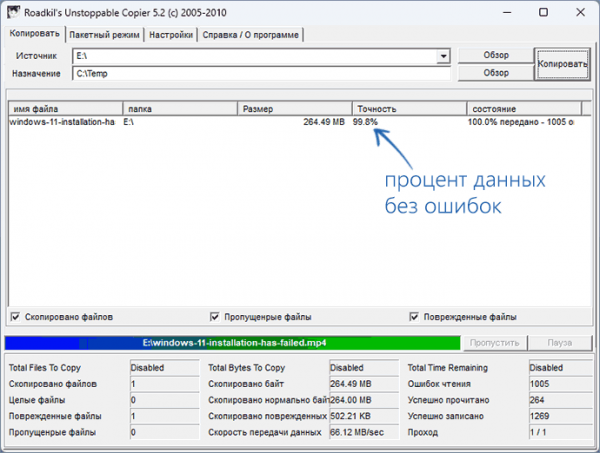
Task: Sort by папка column header
Action: (x=180, y=109)
